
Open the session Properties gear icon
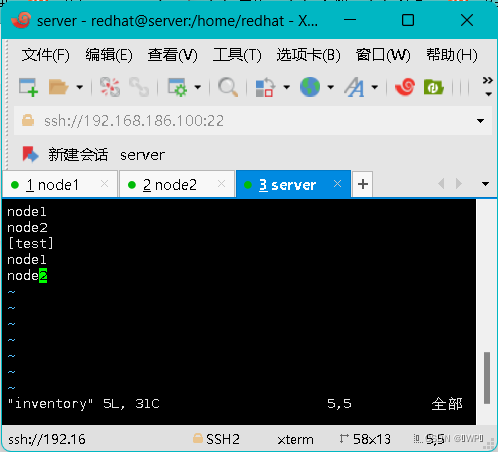[177, 87]
